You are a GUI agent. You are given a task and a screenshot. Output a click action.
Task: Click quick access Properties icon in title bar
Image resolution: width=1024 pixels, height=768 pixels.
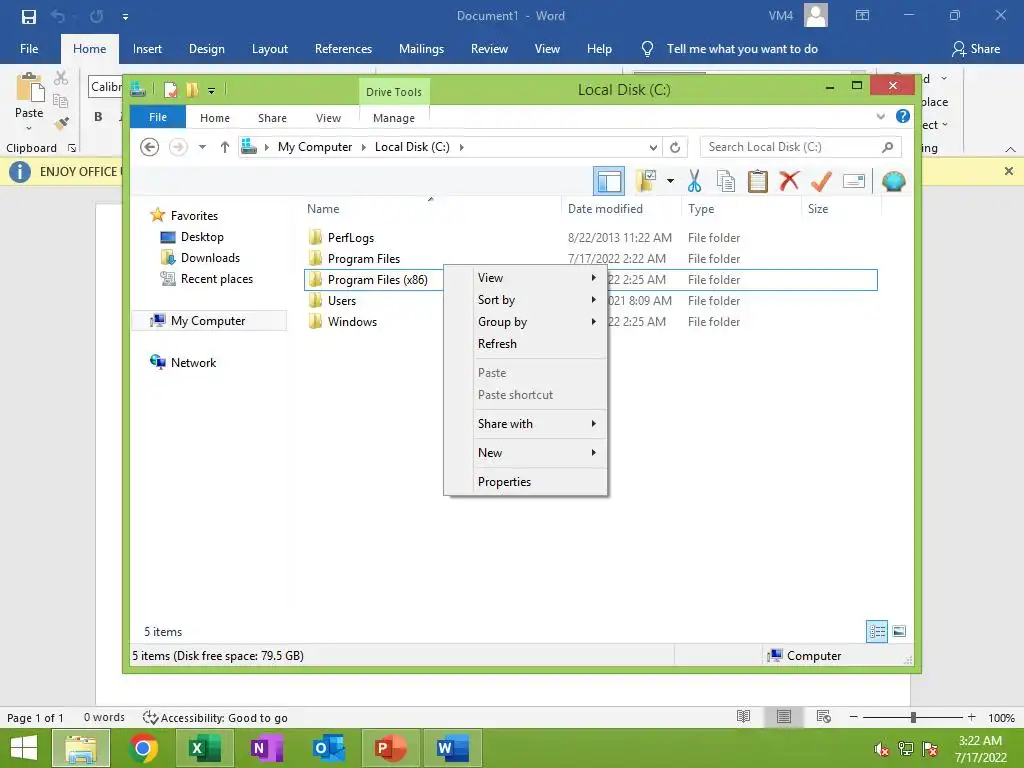[170, 89]
